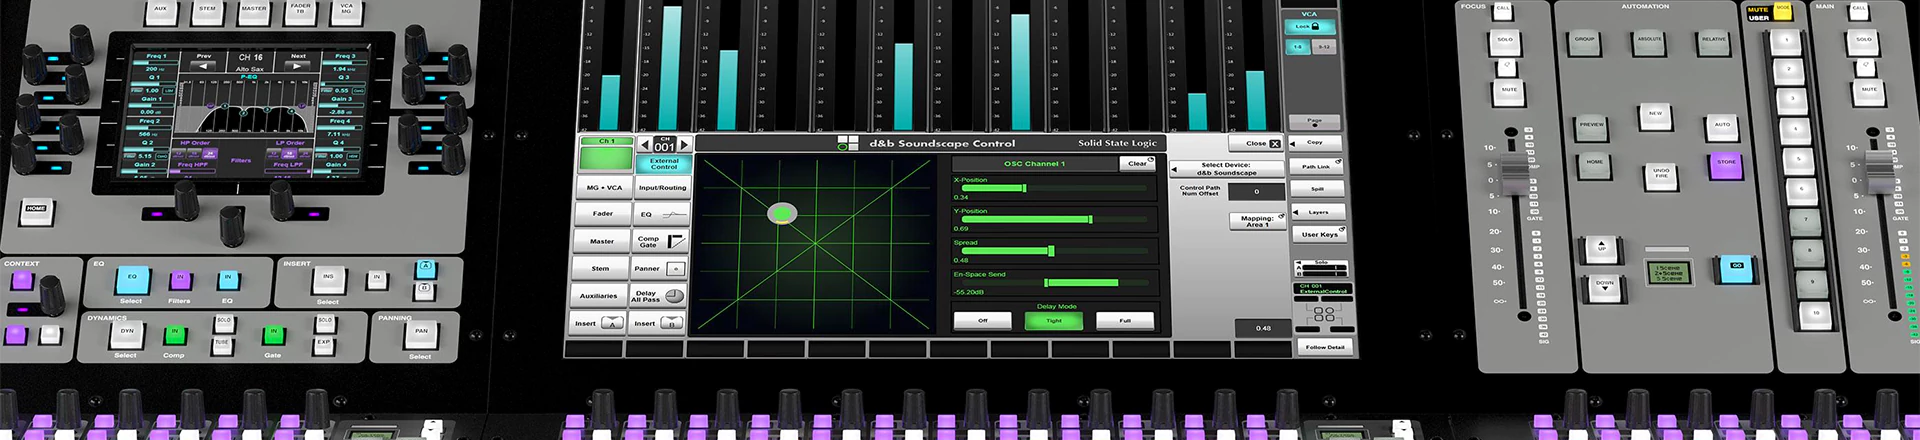Adjust the X-Position slider

coord(1054,187)
